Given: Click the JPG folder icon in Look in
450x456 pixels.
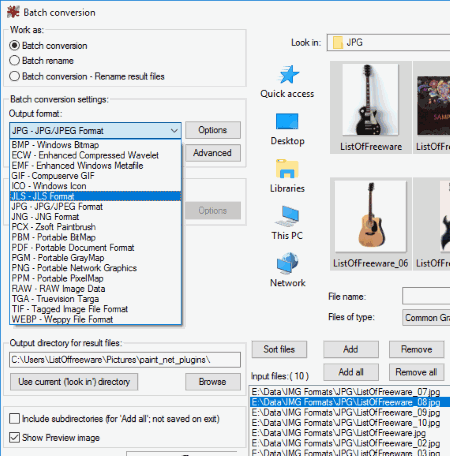Looking at the screenshot, I should [338, 43].
